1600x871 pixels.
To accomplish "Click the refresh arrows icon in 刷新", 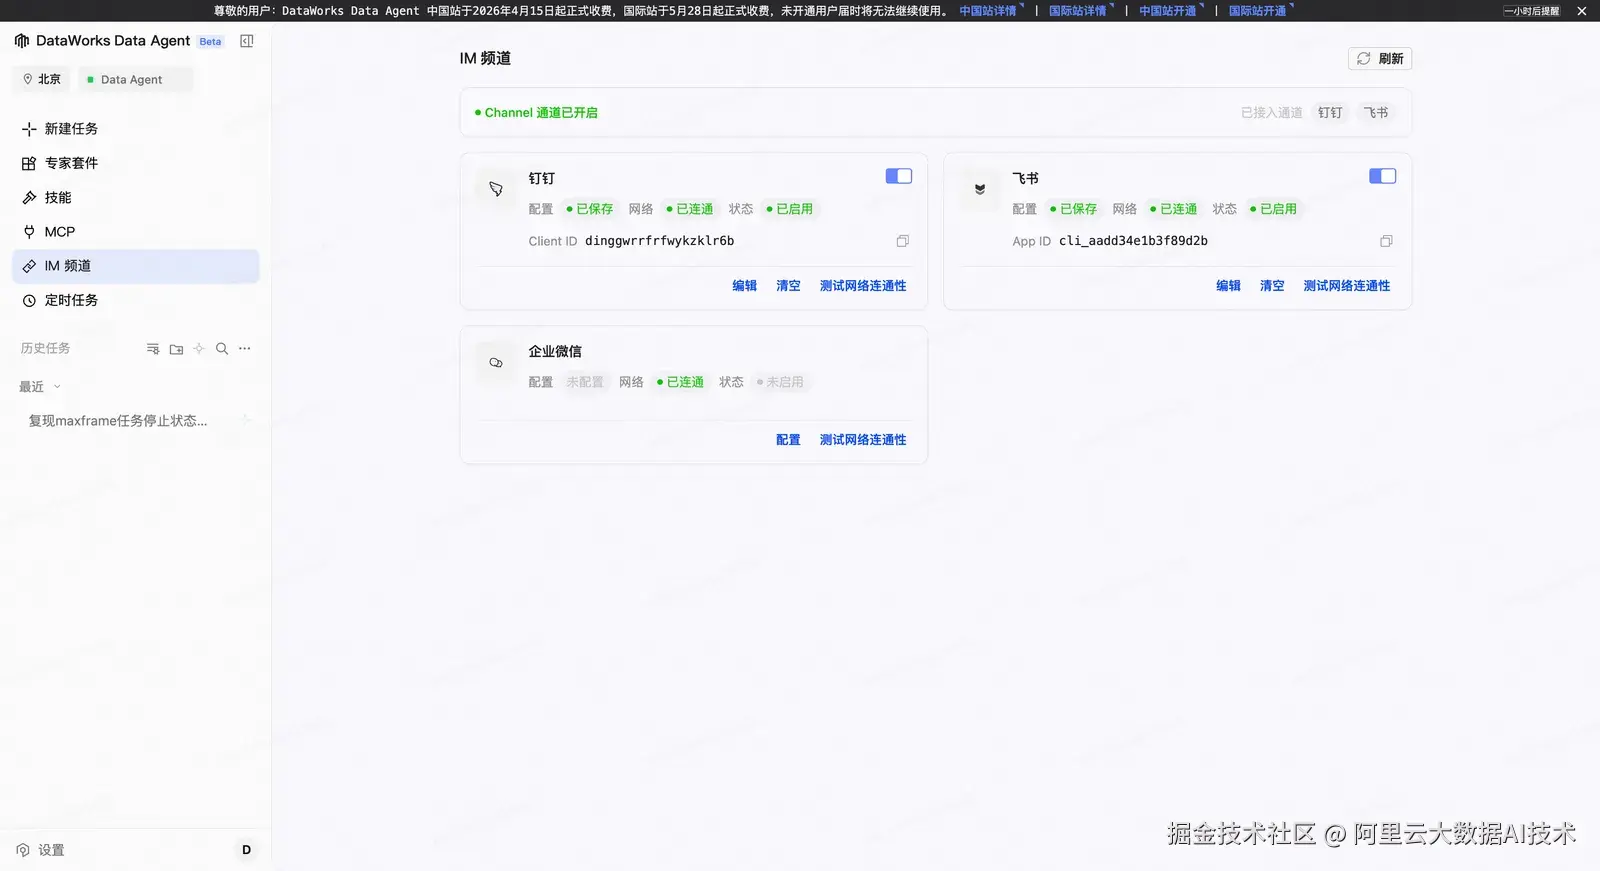I will pyautogui.click(x=1363, y=59).
